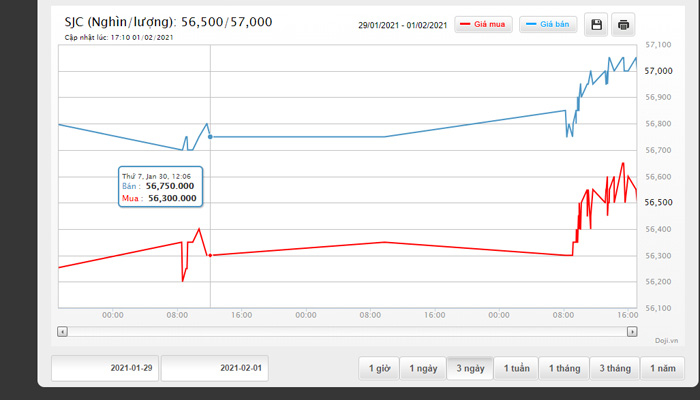The height and width of the screenshot is (400, 700).
Task: Click the horizontal scrollbar track under chart
Action: pos(347,332)
